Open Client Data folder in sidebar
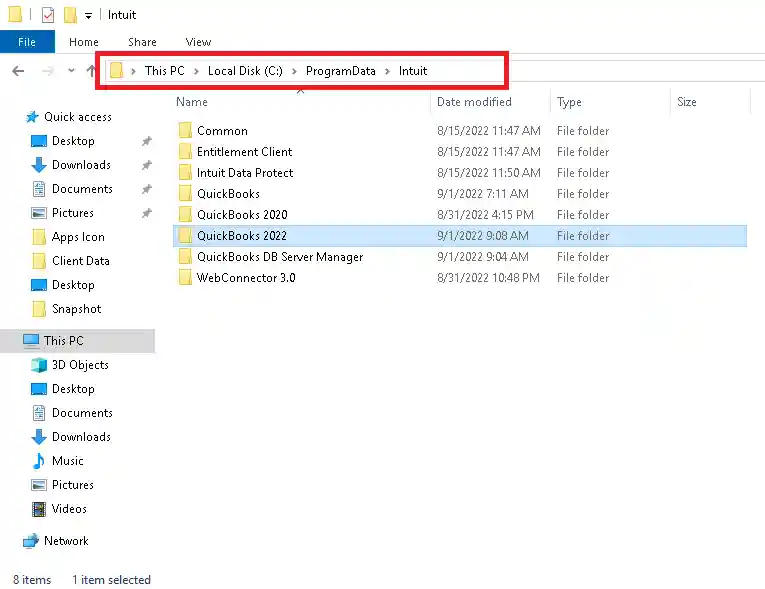 click(x=81, y=261)
